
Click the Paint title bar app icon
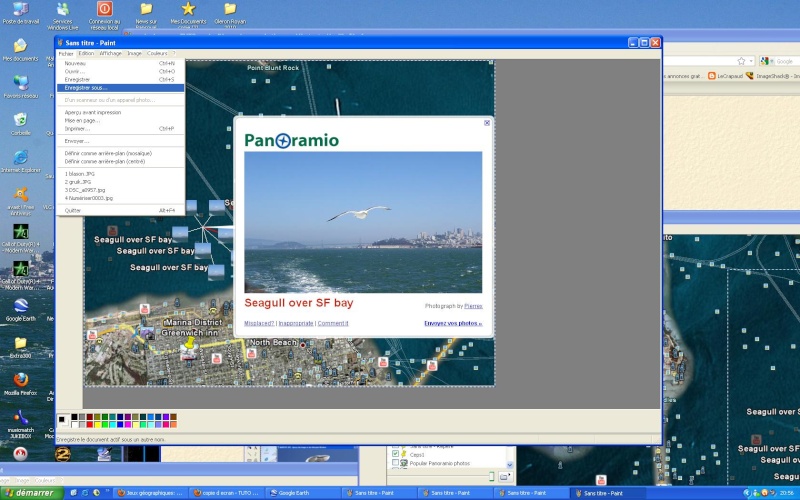point(60,43)
